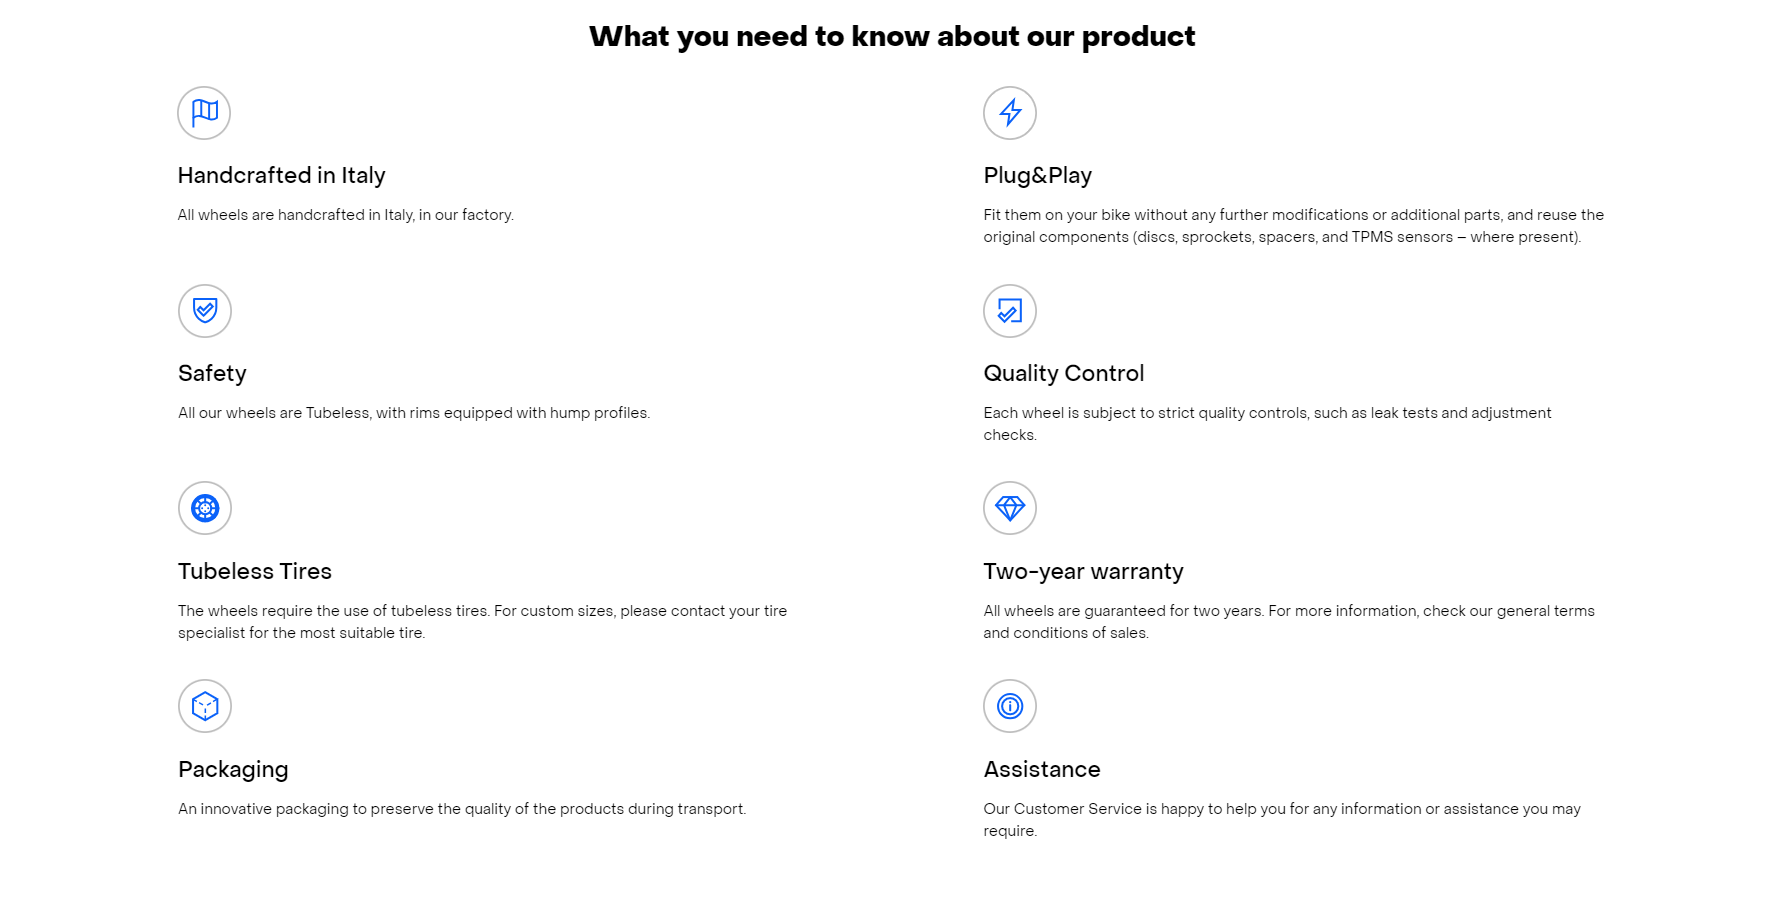Select the Plug&Play heading

point(1037,176)
